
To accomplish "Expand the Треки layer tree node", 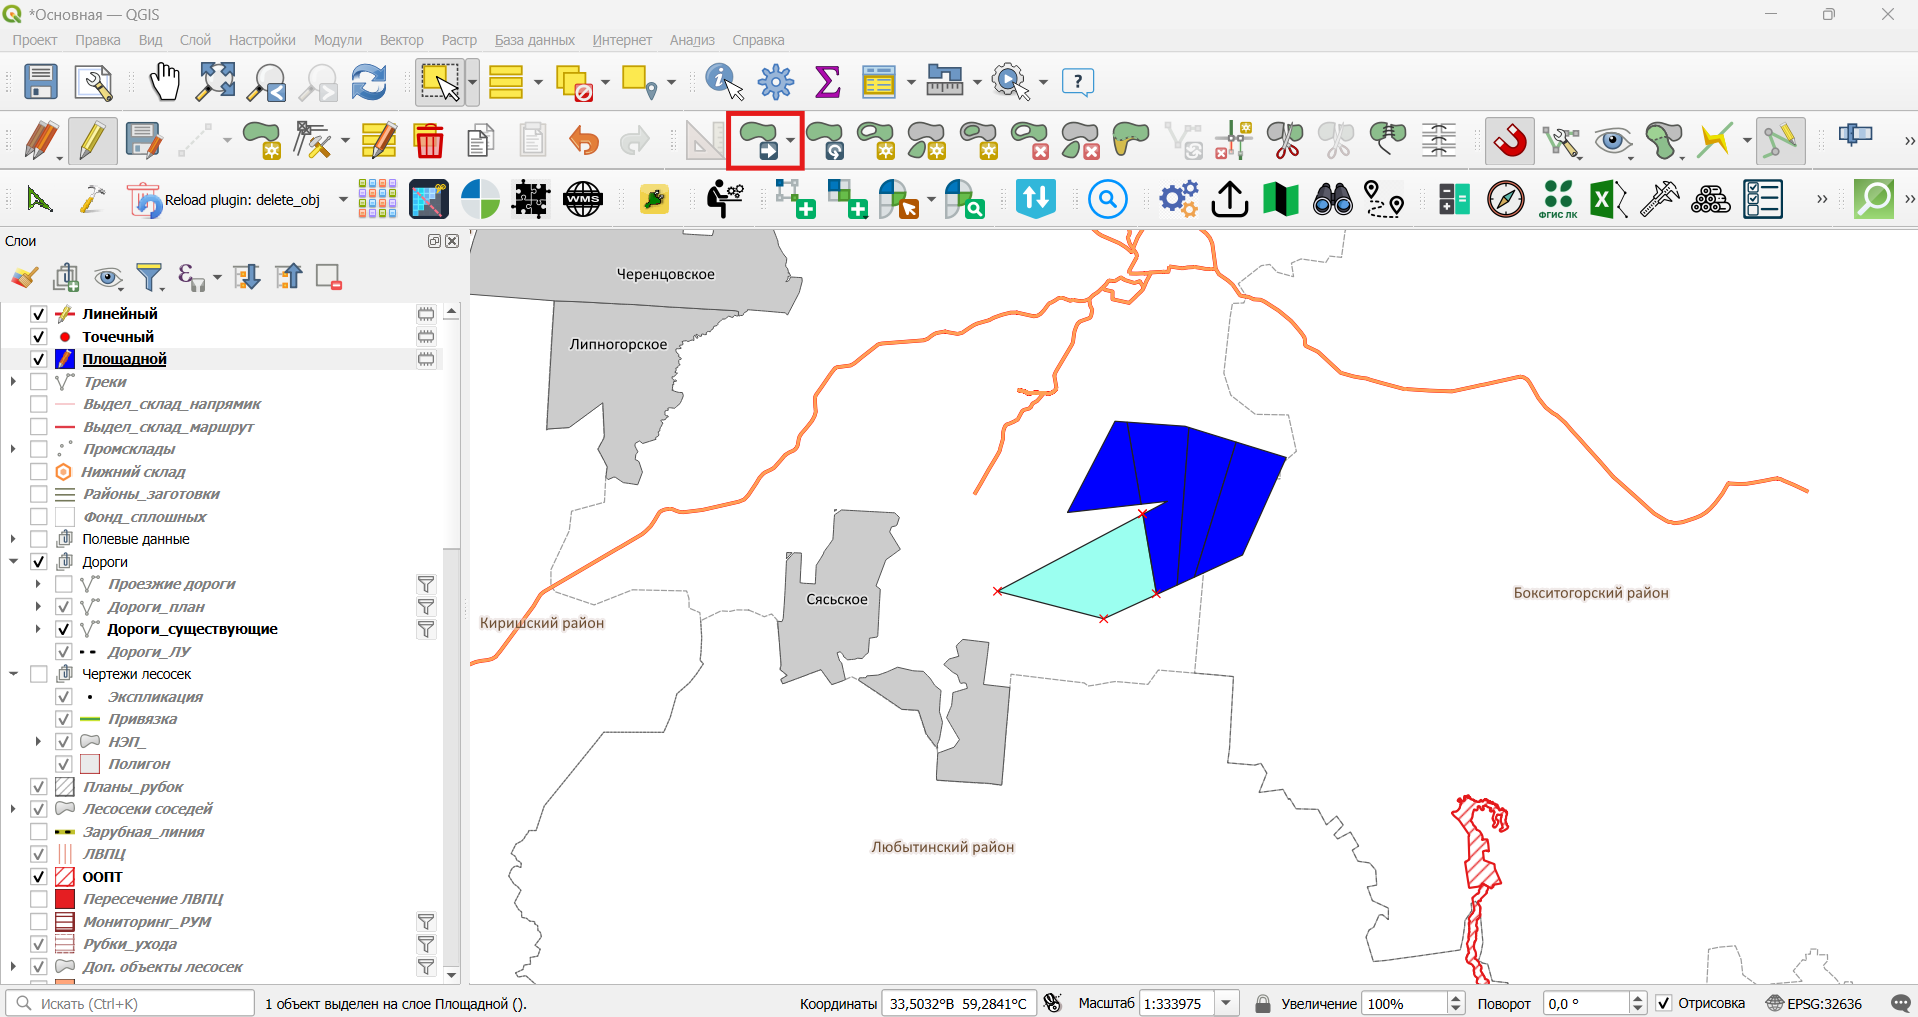I will tap(13, 382).
